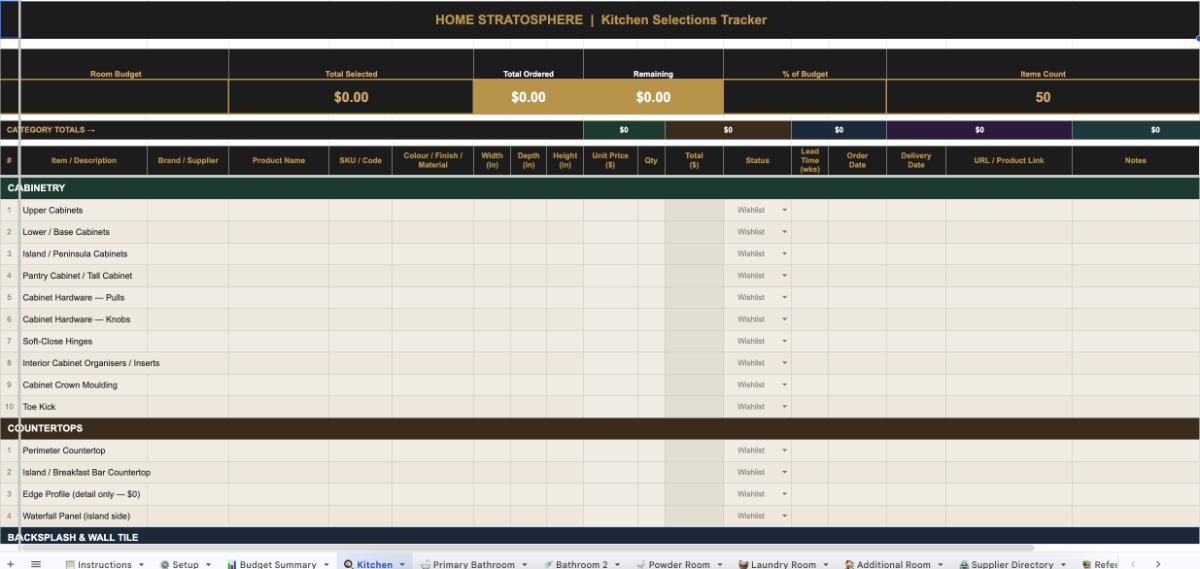Select the Remaining $0.00 cell
This screenshot has height=569, width=1200.
click(x=653, y=97)
